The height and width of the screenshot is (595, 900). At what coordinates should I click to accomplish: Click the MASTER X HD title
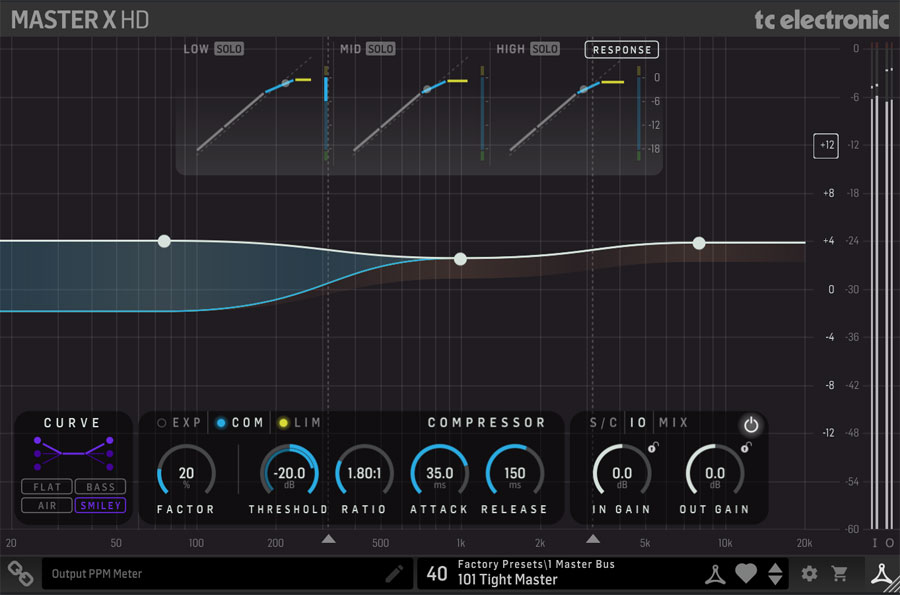pos(80,20)
